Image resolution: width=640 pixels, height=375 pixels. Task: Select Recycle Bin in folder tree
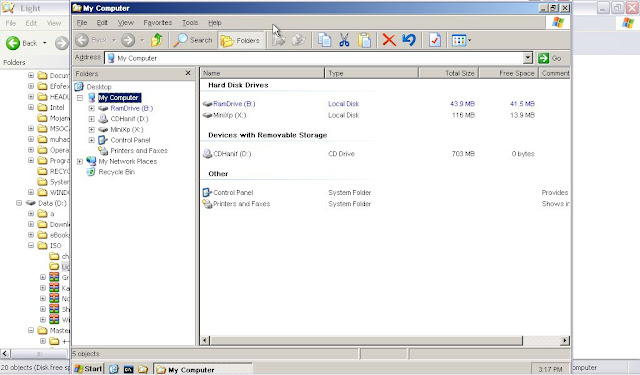click(116, 172)
